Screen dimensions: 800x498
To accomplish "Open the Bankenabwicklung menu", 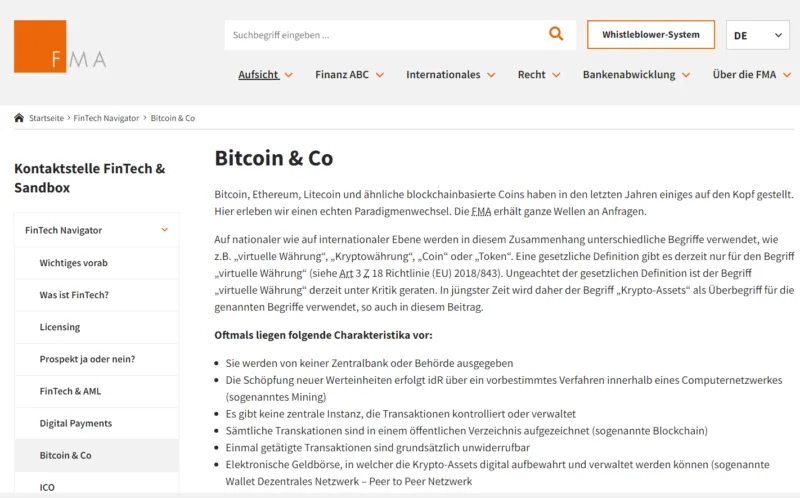I will click(x=636, y=75).
